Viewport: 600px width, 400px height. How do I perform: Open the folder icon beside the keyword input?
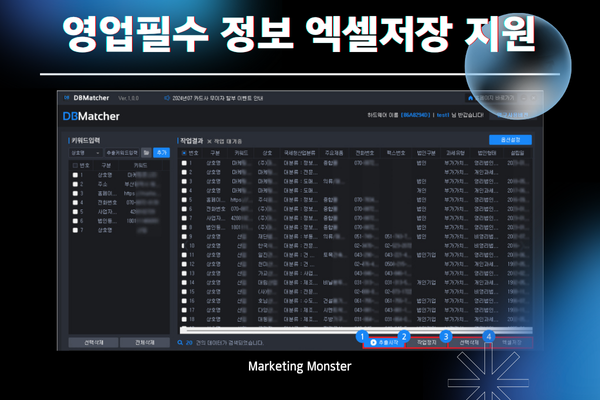[146, 153]
